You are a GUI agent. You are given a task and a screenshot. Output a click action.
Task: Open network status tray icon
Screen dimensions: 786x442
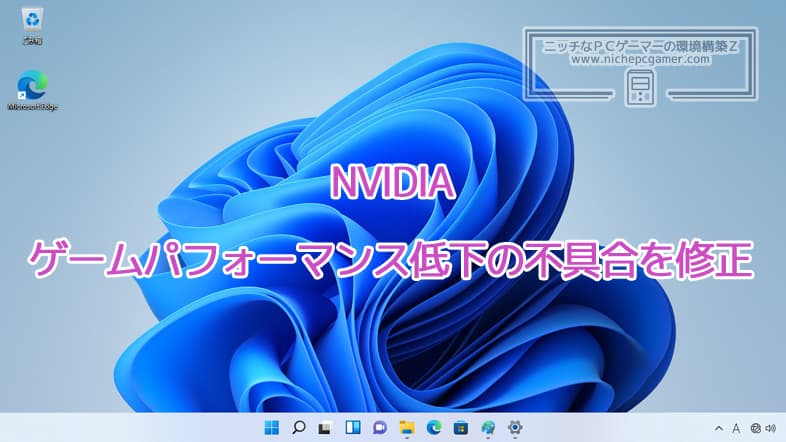point(755,428)
